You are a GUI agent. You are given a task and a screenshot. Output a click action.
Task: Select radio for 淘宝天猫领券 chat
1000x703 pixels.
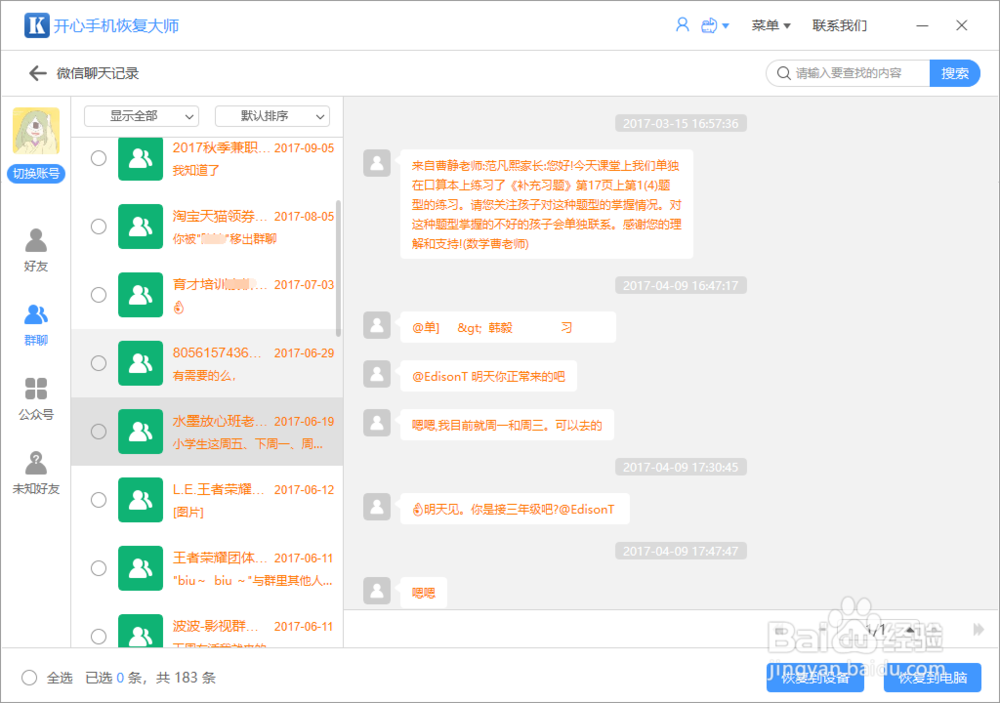pos(98,226)
